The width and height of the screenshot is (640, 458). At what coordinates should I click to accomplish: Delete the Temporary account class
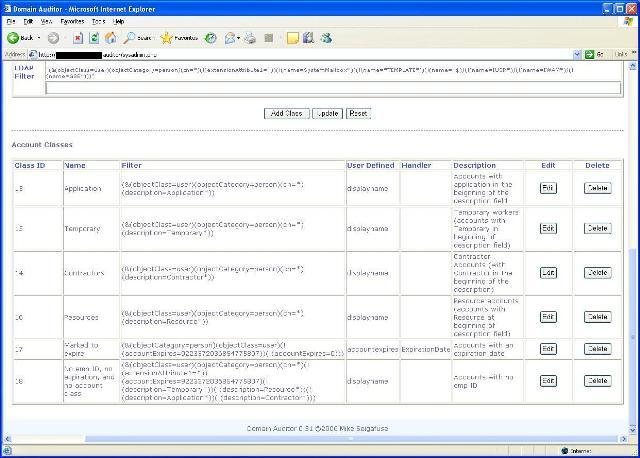(x=597, y=228)
